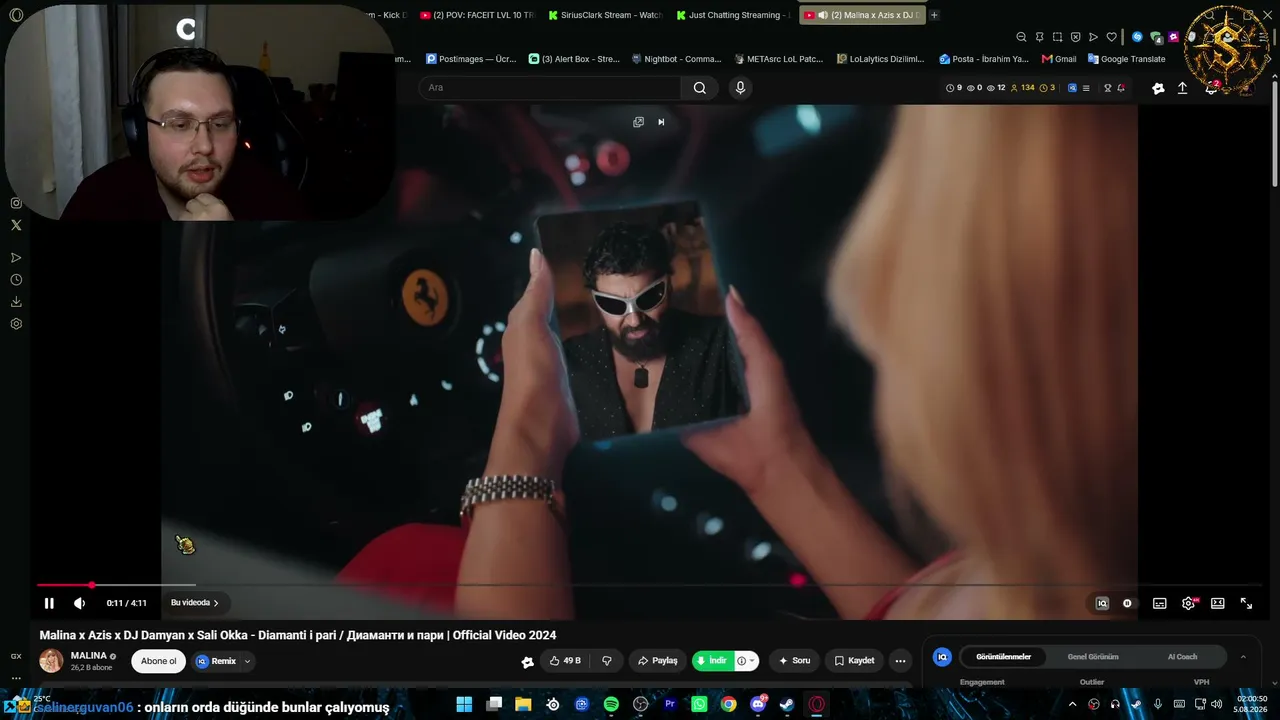Open the Alert Box bookmark
The image size is (1280, 720).
pos(574,59)
